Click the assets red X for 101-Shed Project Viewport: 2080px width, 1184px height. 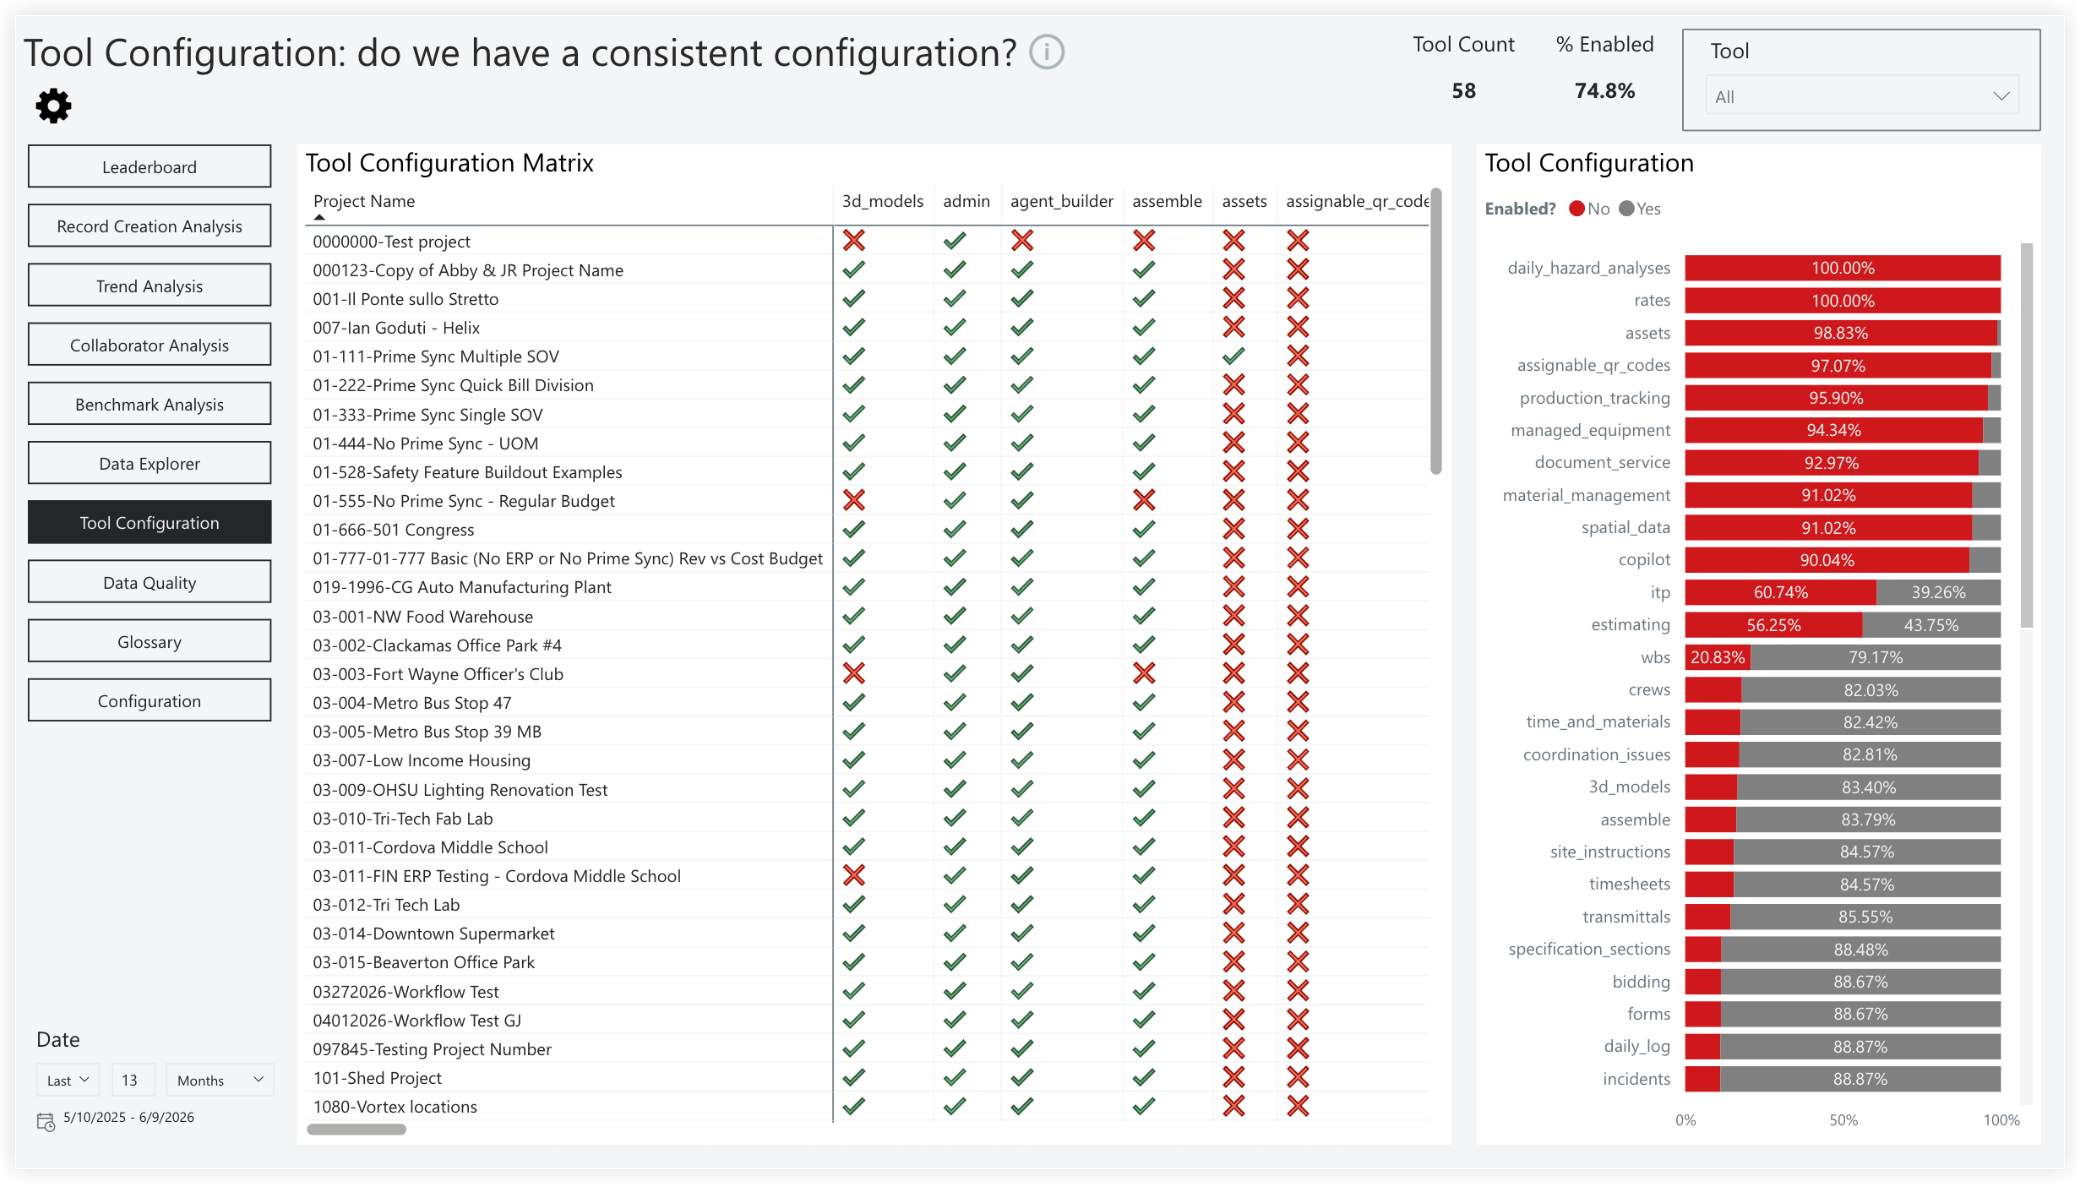click(1234, 1077)
